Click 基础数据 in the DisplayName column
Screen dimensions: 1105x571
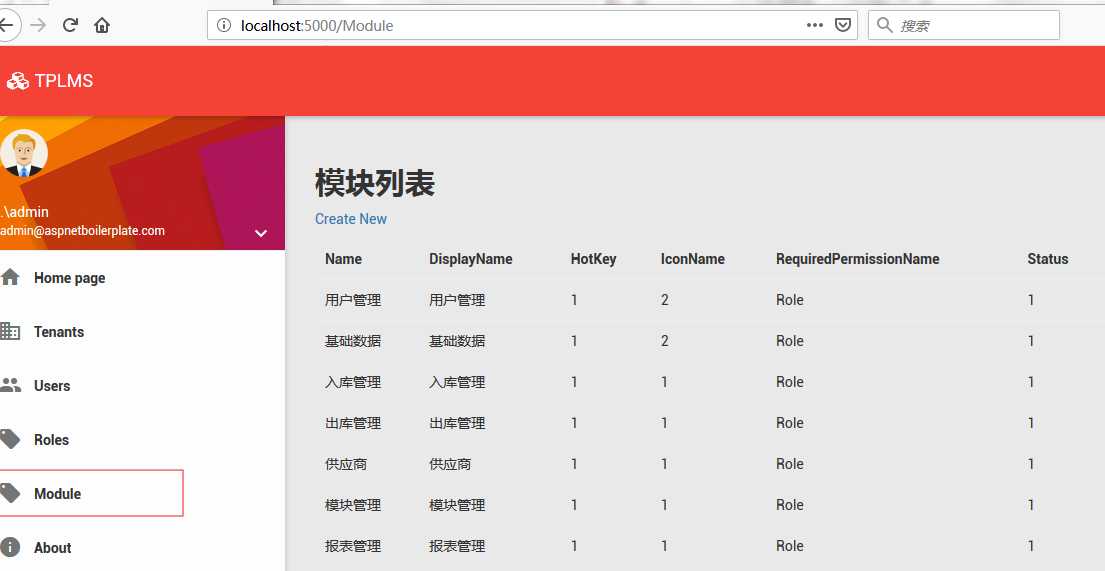tap(457, 340)
